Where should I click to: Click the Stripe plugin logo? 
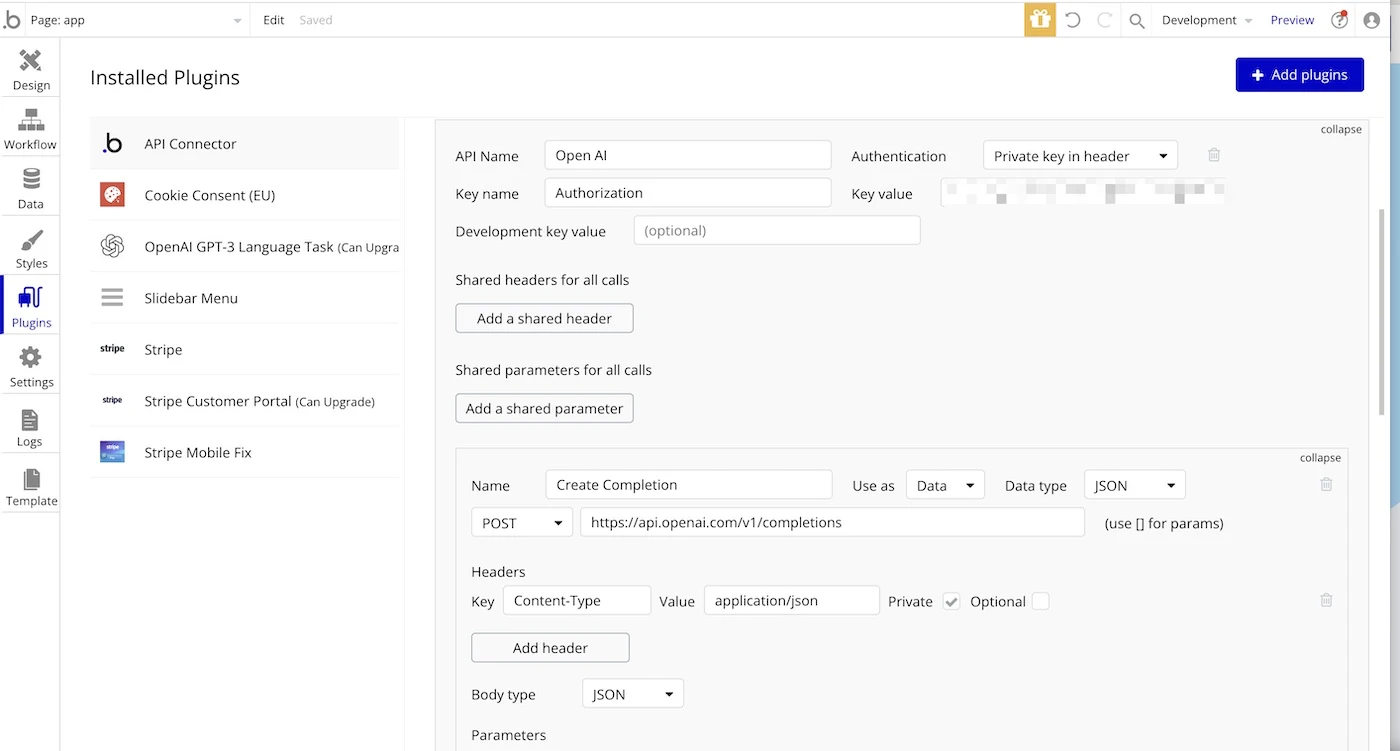[112, 349]
